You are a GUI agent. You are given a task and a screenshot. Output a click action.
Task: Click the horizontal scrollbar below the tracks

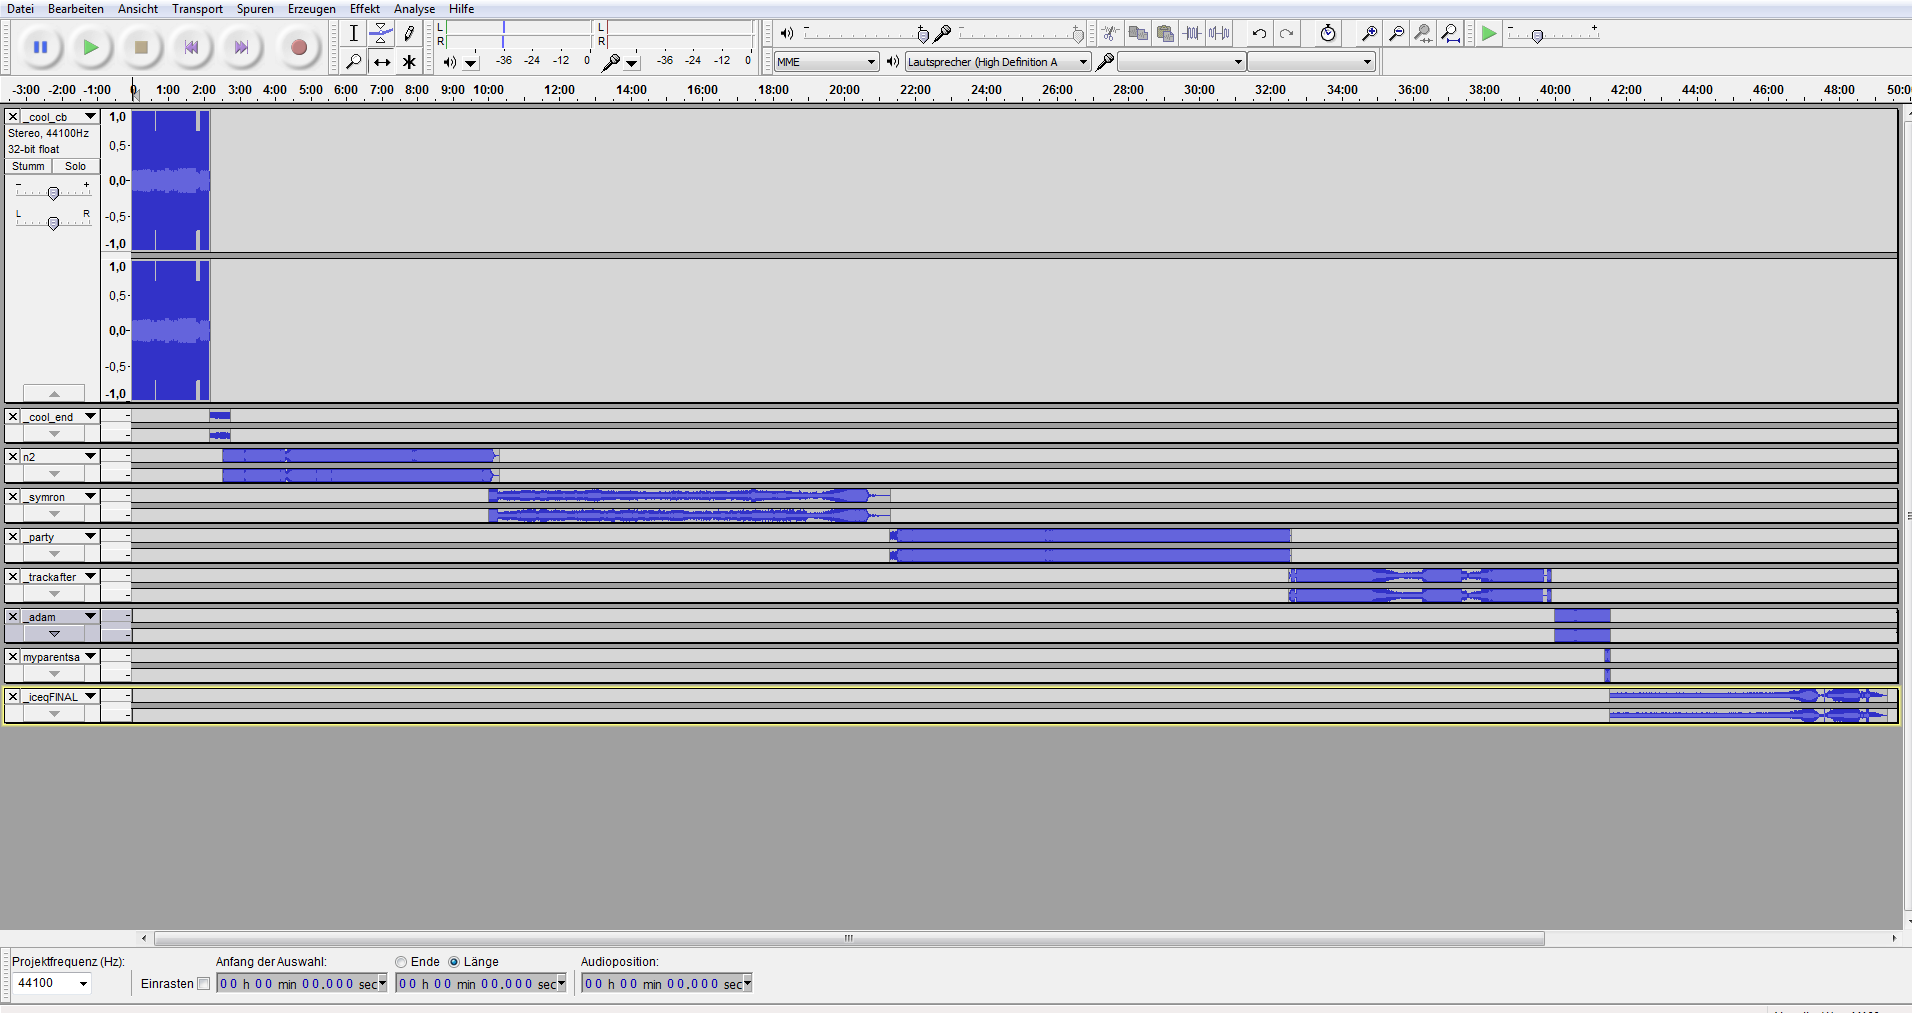848,938
